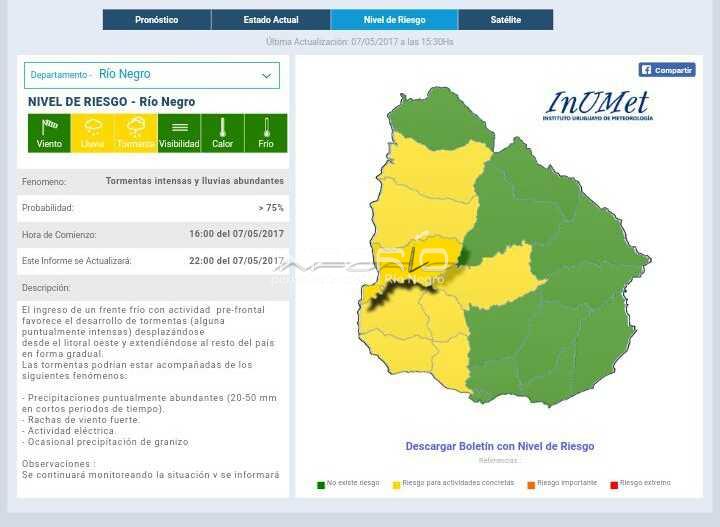
Task: Select the Tormenta storm risk icon
Action: pyautogui.click(x=136, y=132)
